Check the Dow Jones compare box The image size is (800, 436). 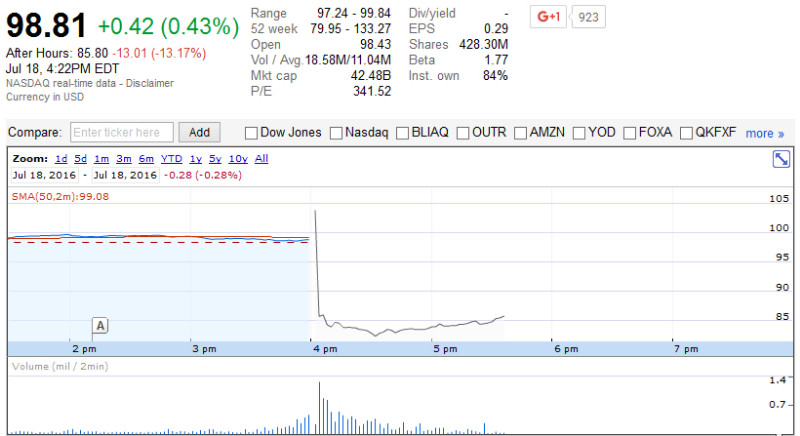[251, 133]
